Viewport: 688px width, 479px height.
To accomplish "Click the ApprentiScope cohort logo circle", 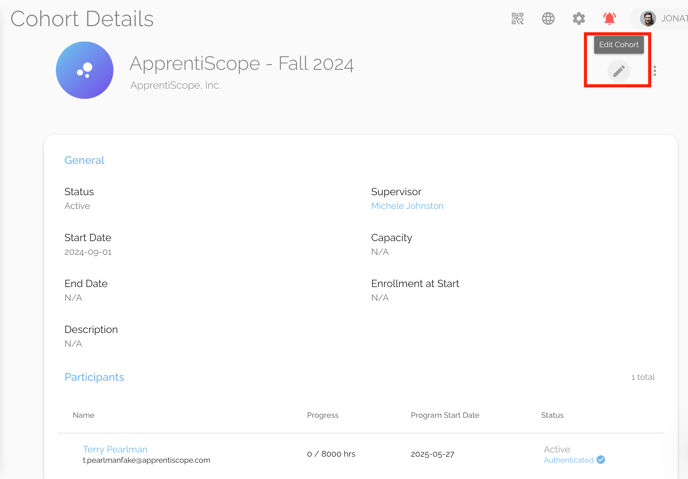I will pos(85,70).
